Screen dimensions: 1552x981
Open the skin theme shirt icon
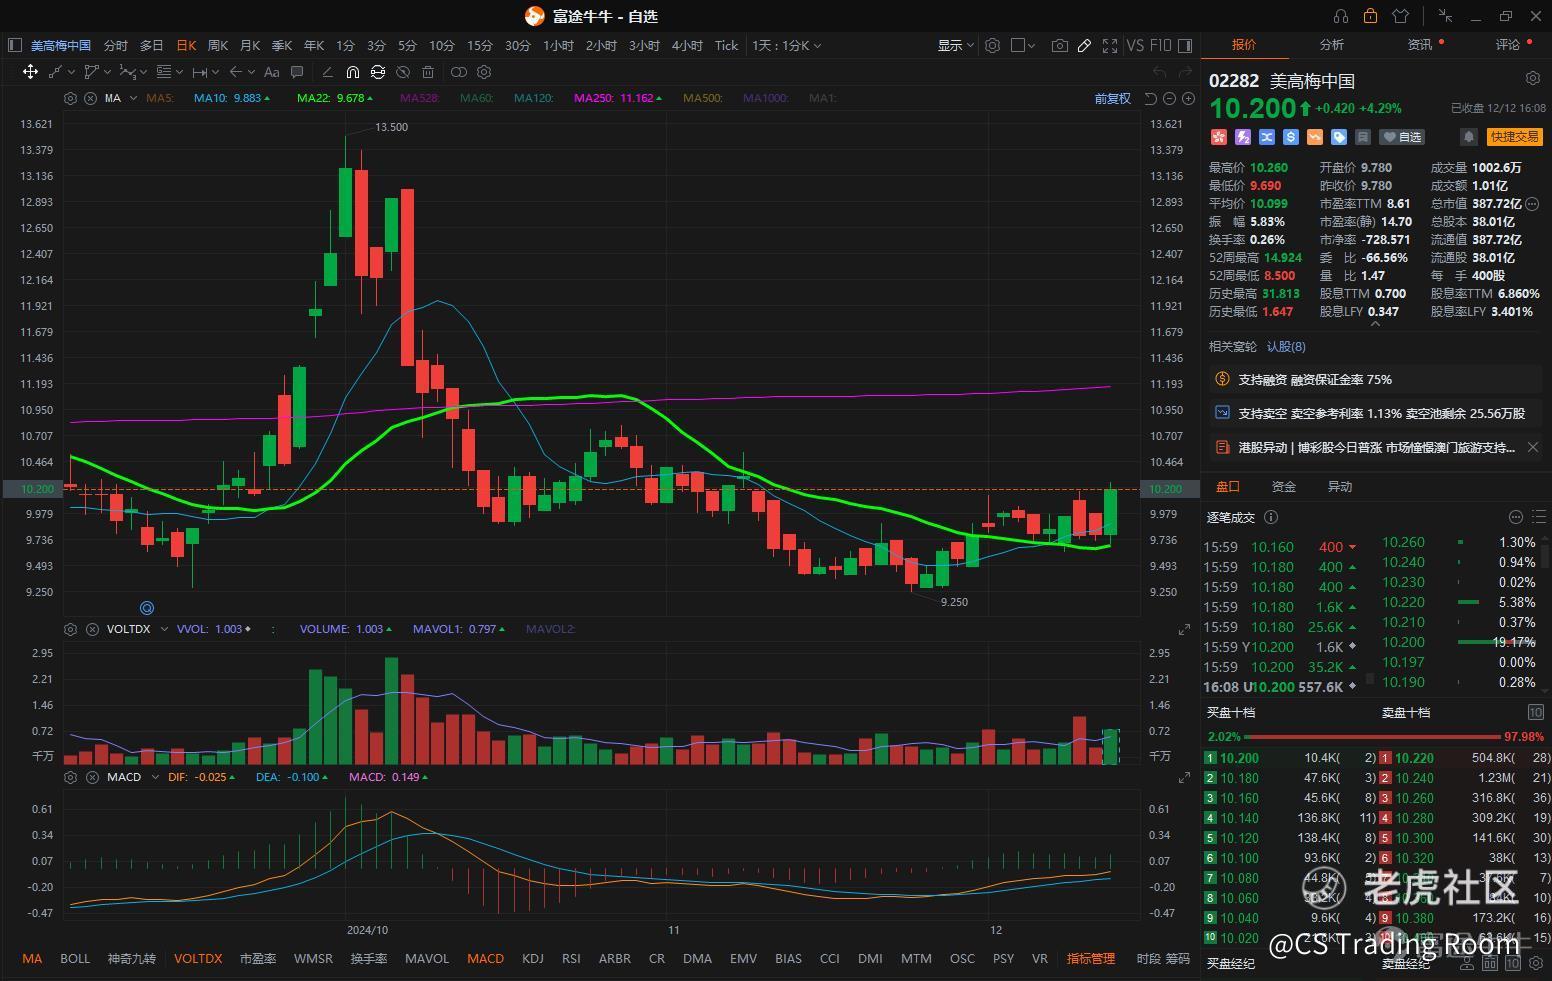pyautogui.click(x=1400, y=16)
